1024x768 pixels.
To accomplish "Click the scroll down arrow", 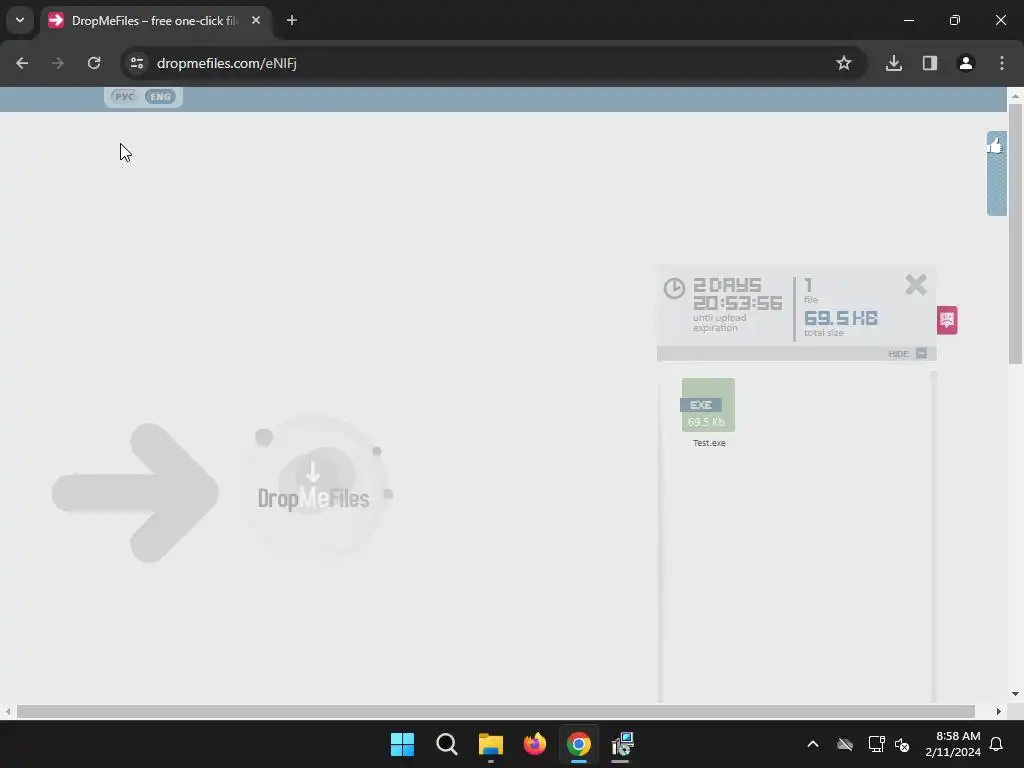I will [x=1015, y=694].
